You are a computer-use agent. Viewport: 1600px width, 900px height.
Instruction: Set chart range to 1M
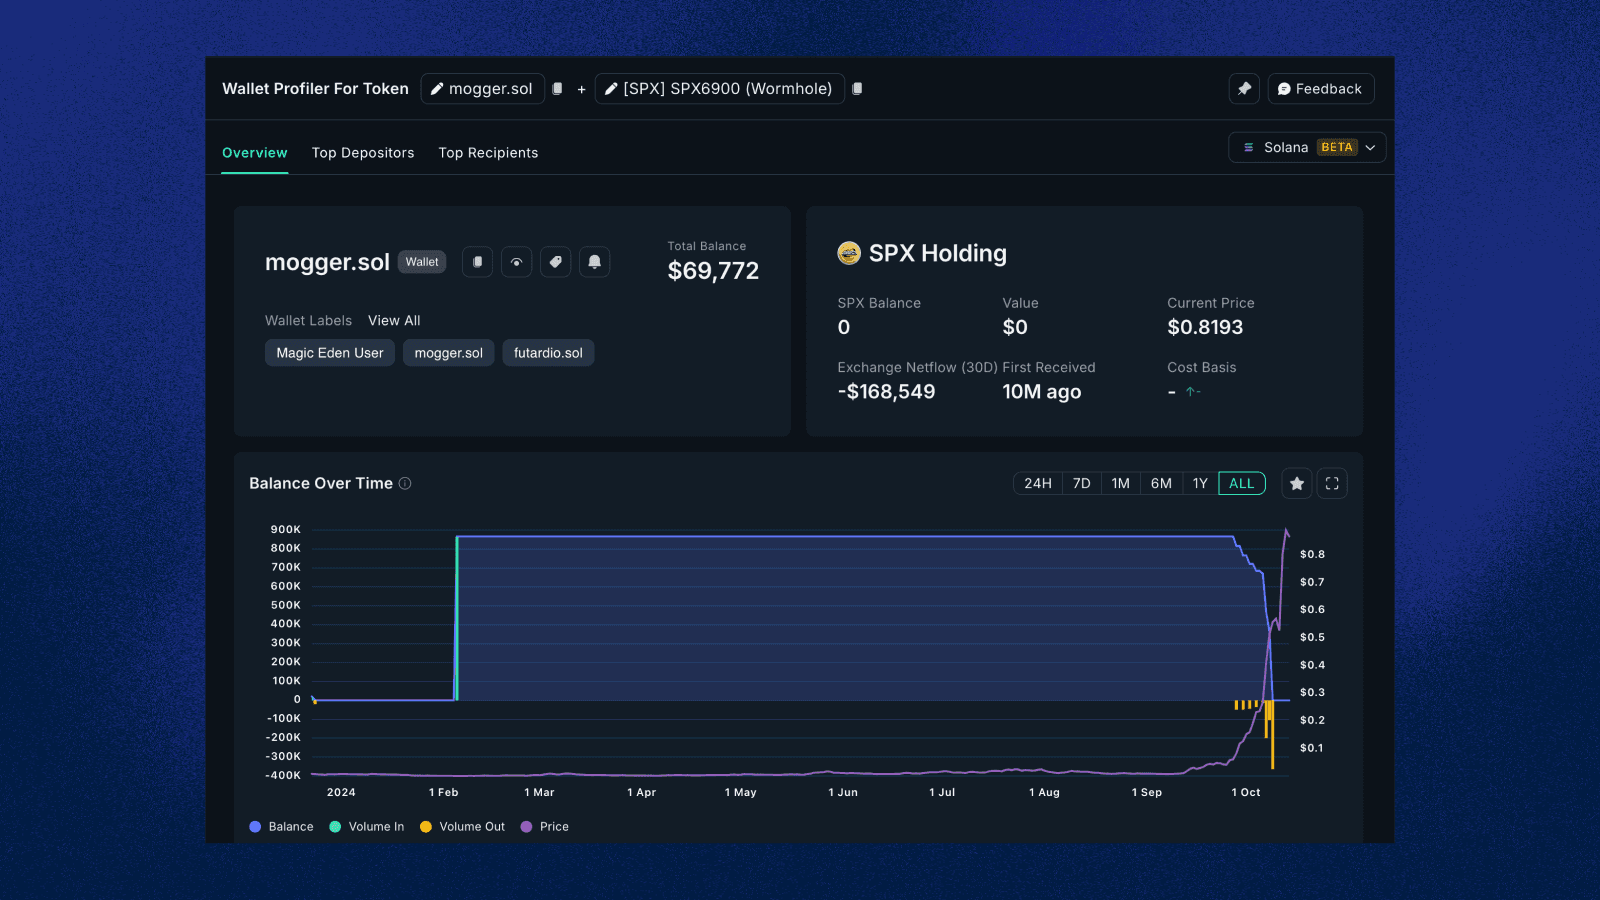[x=1121, y=483]
